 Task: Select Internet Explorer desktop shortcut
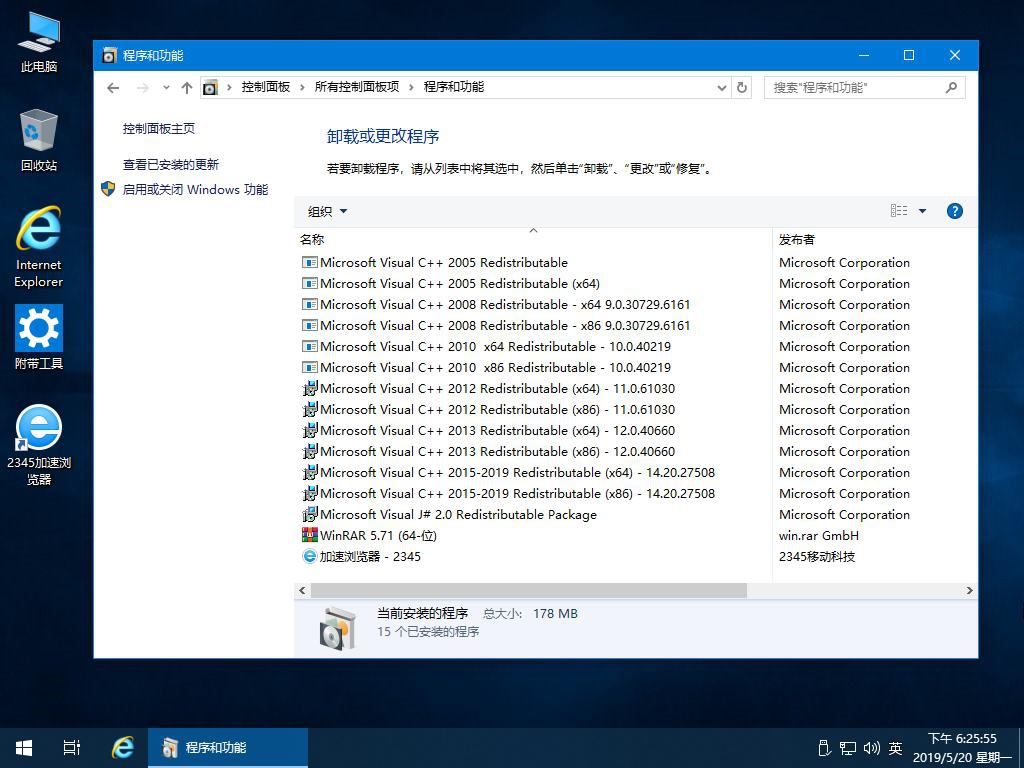[39, 247]
